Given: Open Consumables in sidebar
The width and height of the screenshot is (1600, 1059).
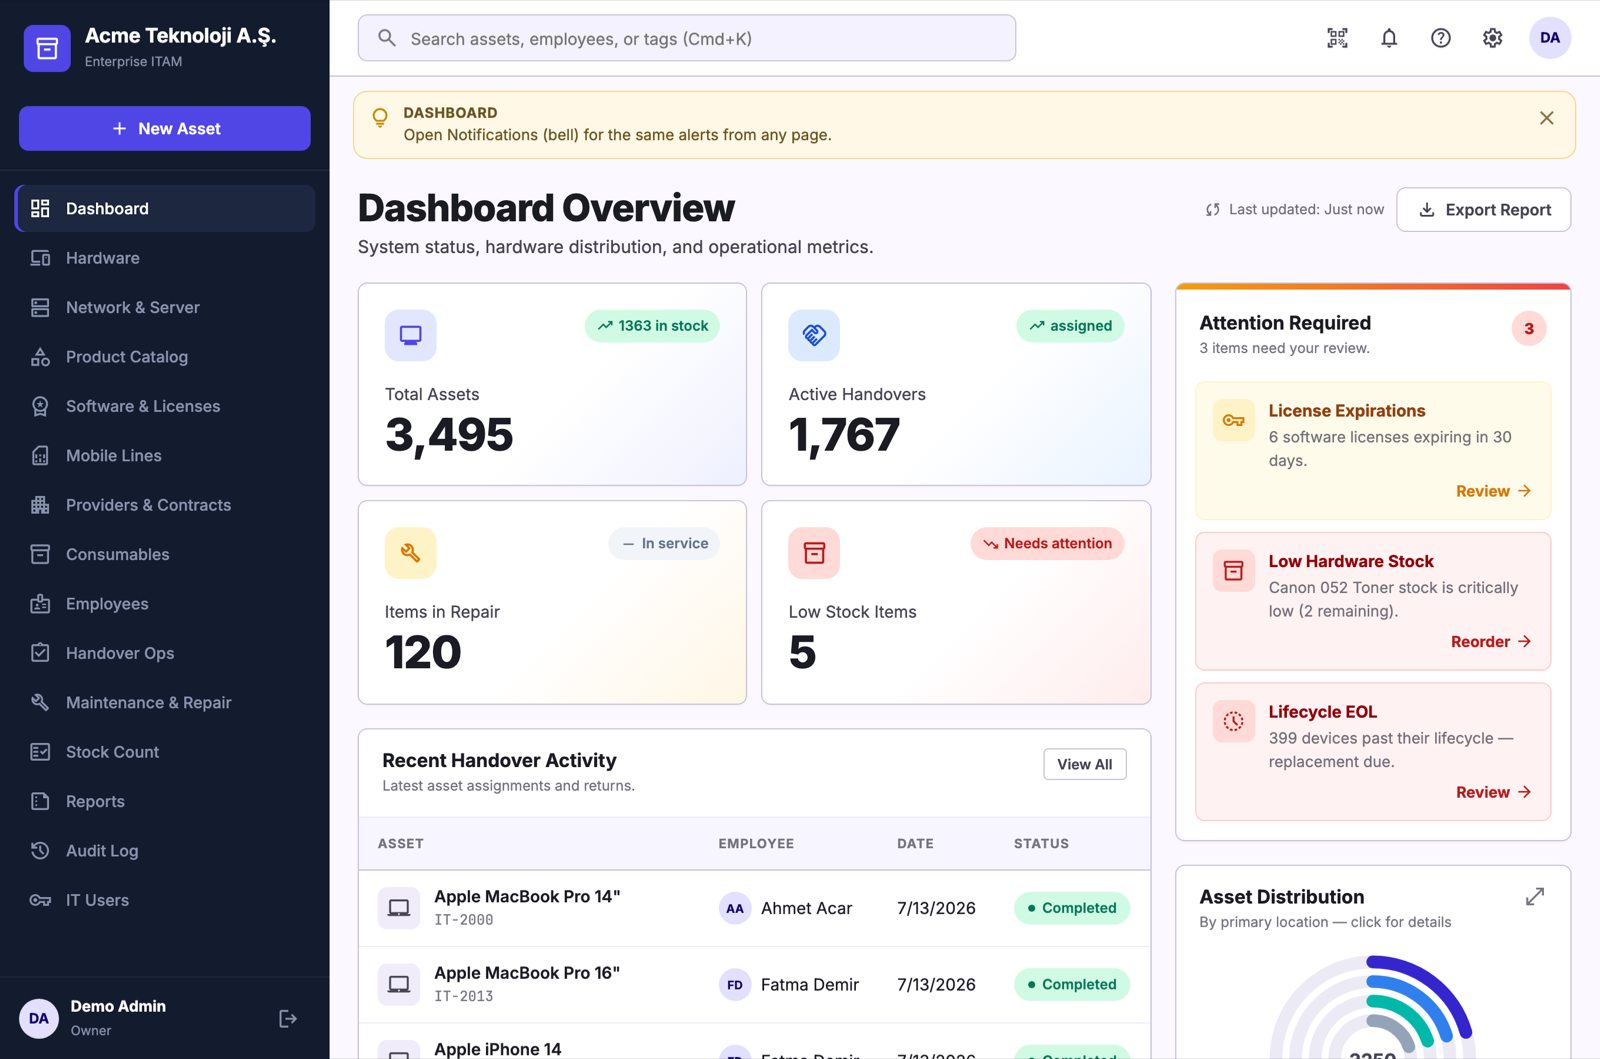Looking at the screenshot, I should point(165,554).
